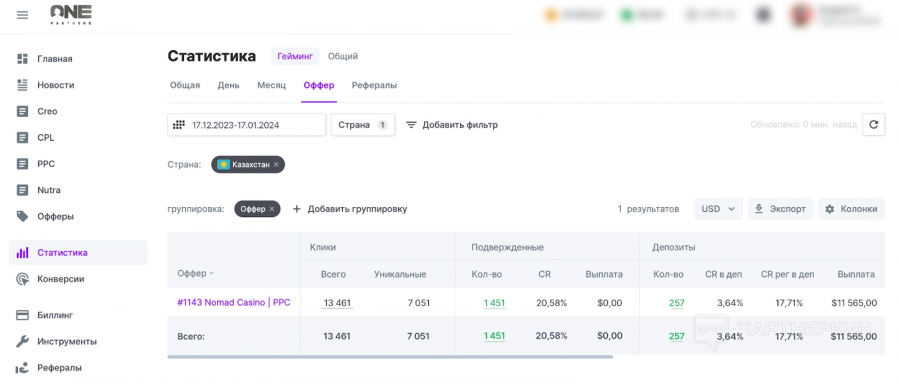900x382 pixels.
Task: Click the Офферы tag icon in the sidebar
Action: tap(22, 216)
